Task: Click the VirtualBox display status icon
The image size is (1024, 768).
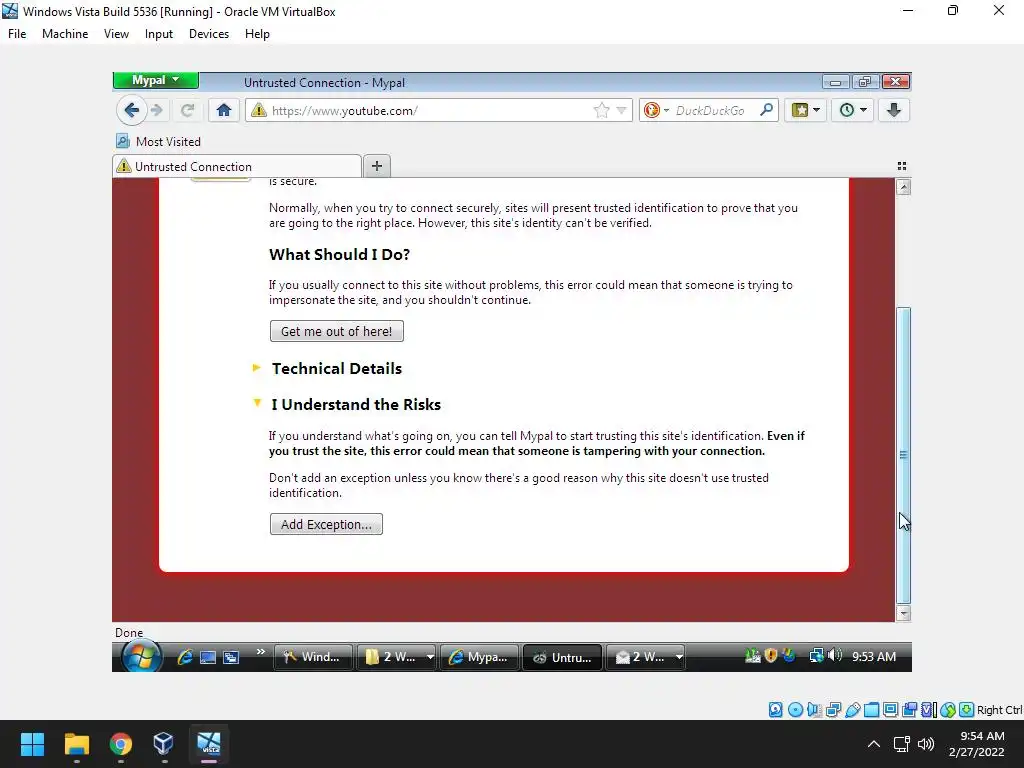Action: 890,710
